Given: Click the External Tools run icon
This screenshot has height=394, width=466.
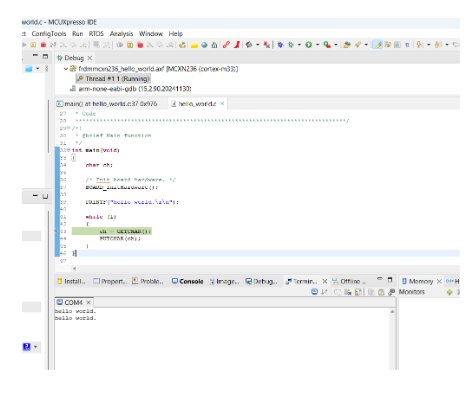Looking at the screenshot, I should 327,45.
